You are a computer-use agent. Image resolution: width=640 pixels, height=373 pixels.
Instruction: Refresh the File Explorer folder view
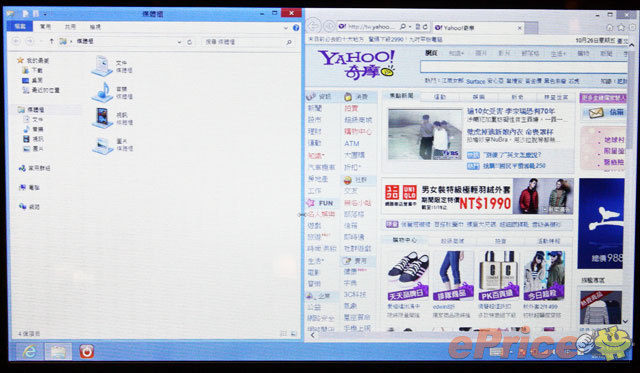coord(189,42)
